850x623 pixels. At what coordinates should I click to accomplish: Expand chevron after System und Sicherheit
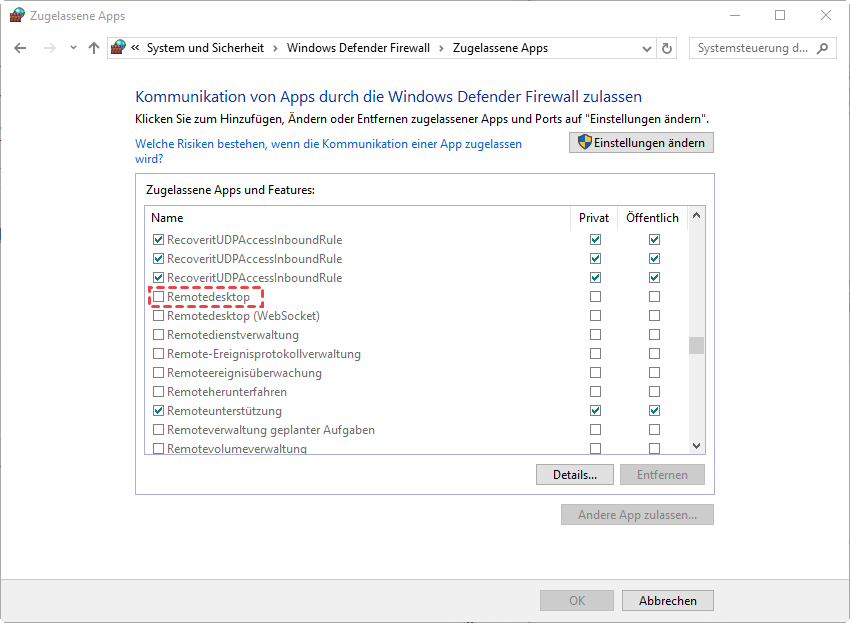pos(275,48)
